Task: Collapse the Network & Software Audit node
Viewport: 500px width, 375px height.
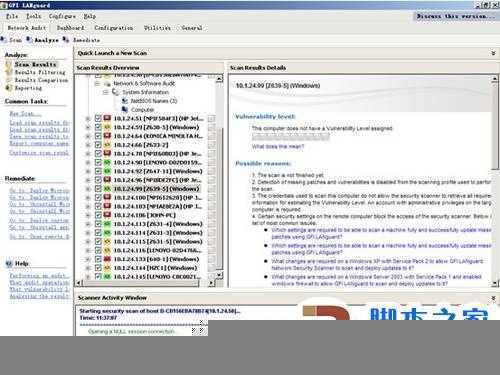Action: point(97,83)
